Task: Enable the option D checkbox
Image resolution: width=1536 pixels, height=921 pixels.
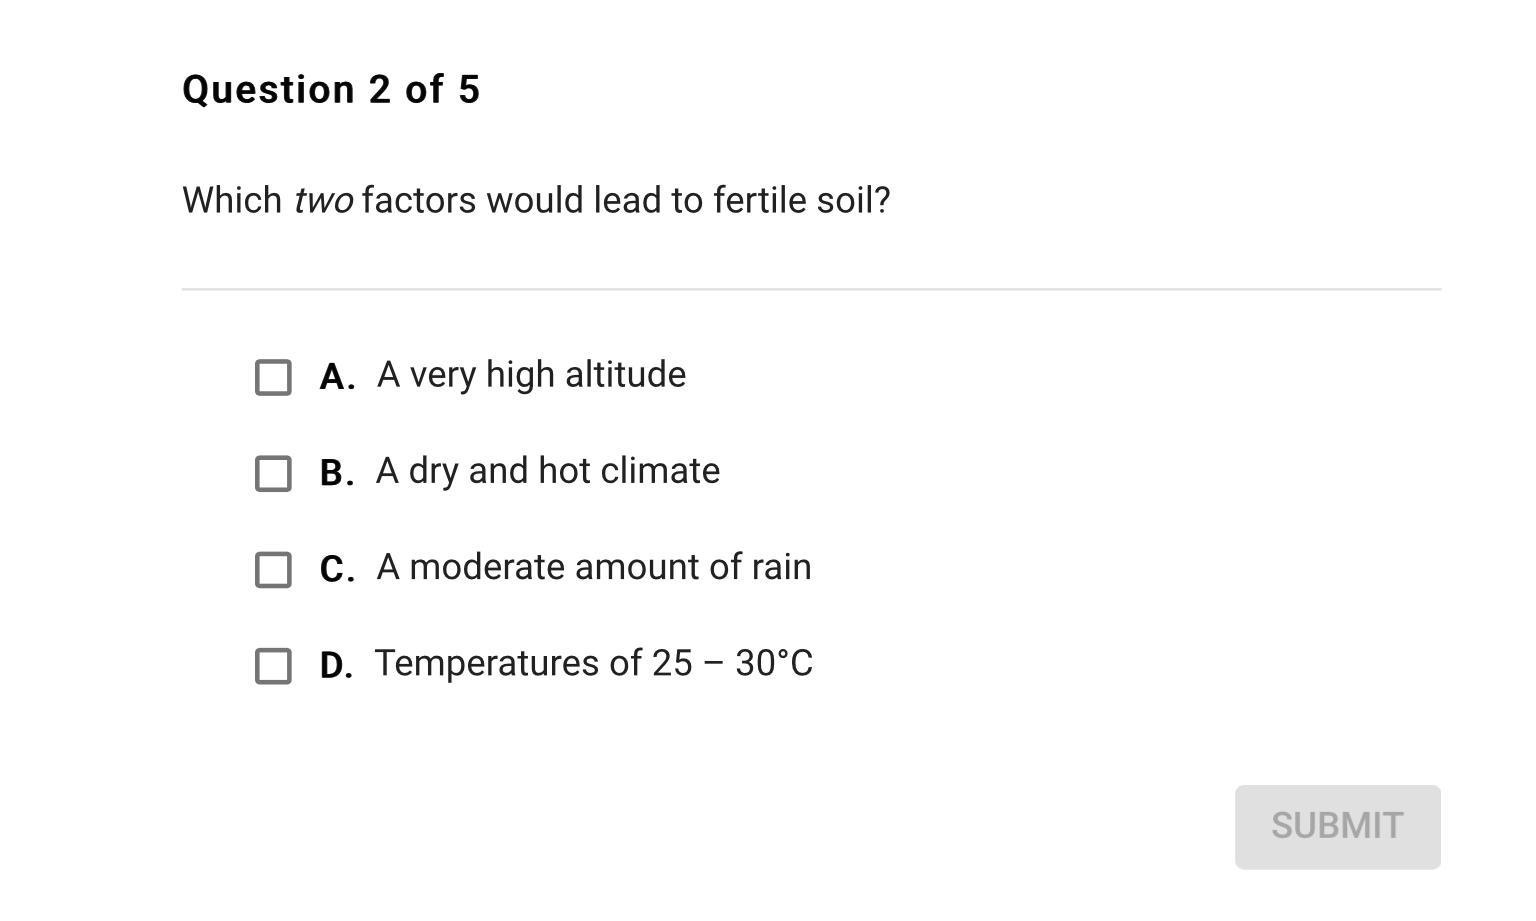Action: [273, 666]
